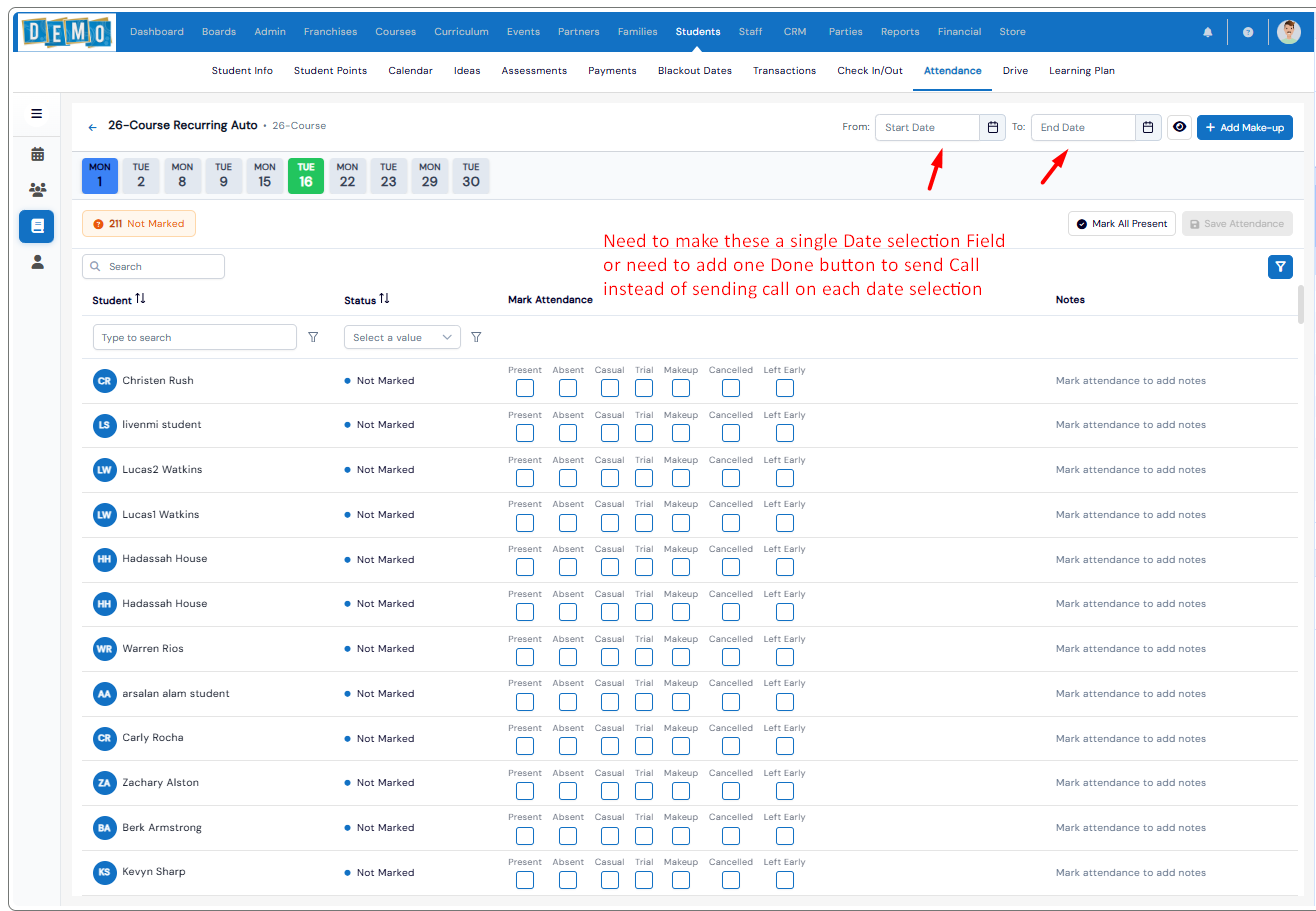The height and width of the screenshot is (911, 1316).
Task: Check Present for Zachary Alston
Action: [x=525, y=791]
